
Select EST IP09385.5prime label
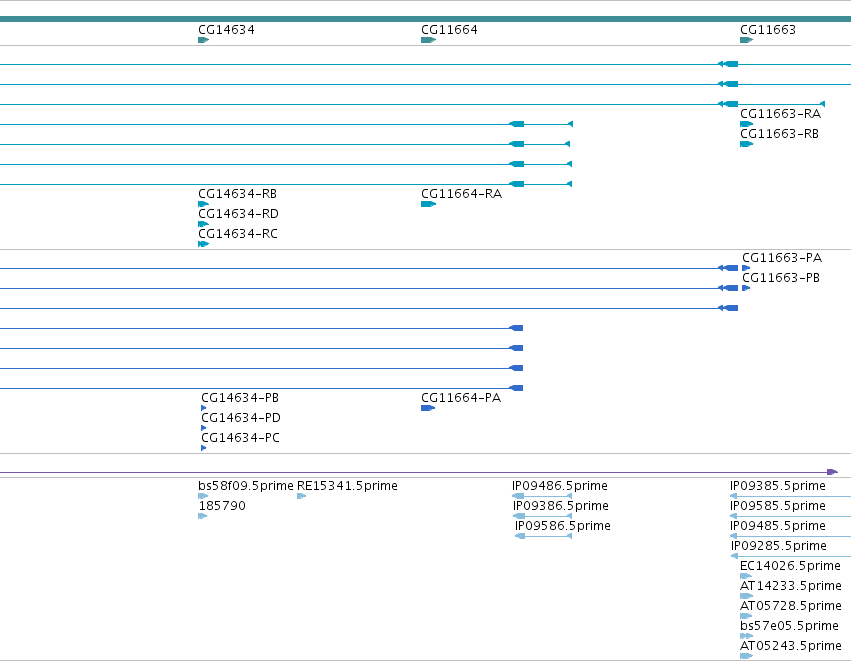click(x=778, y=486)
